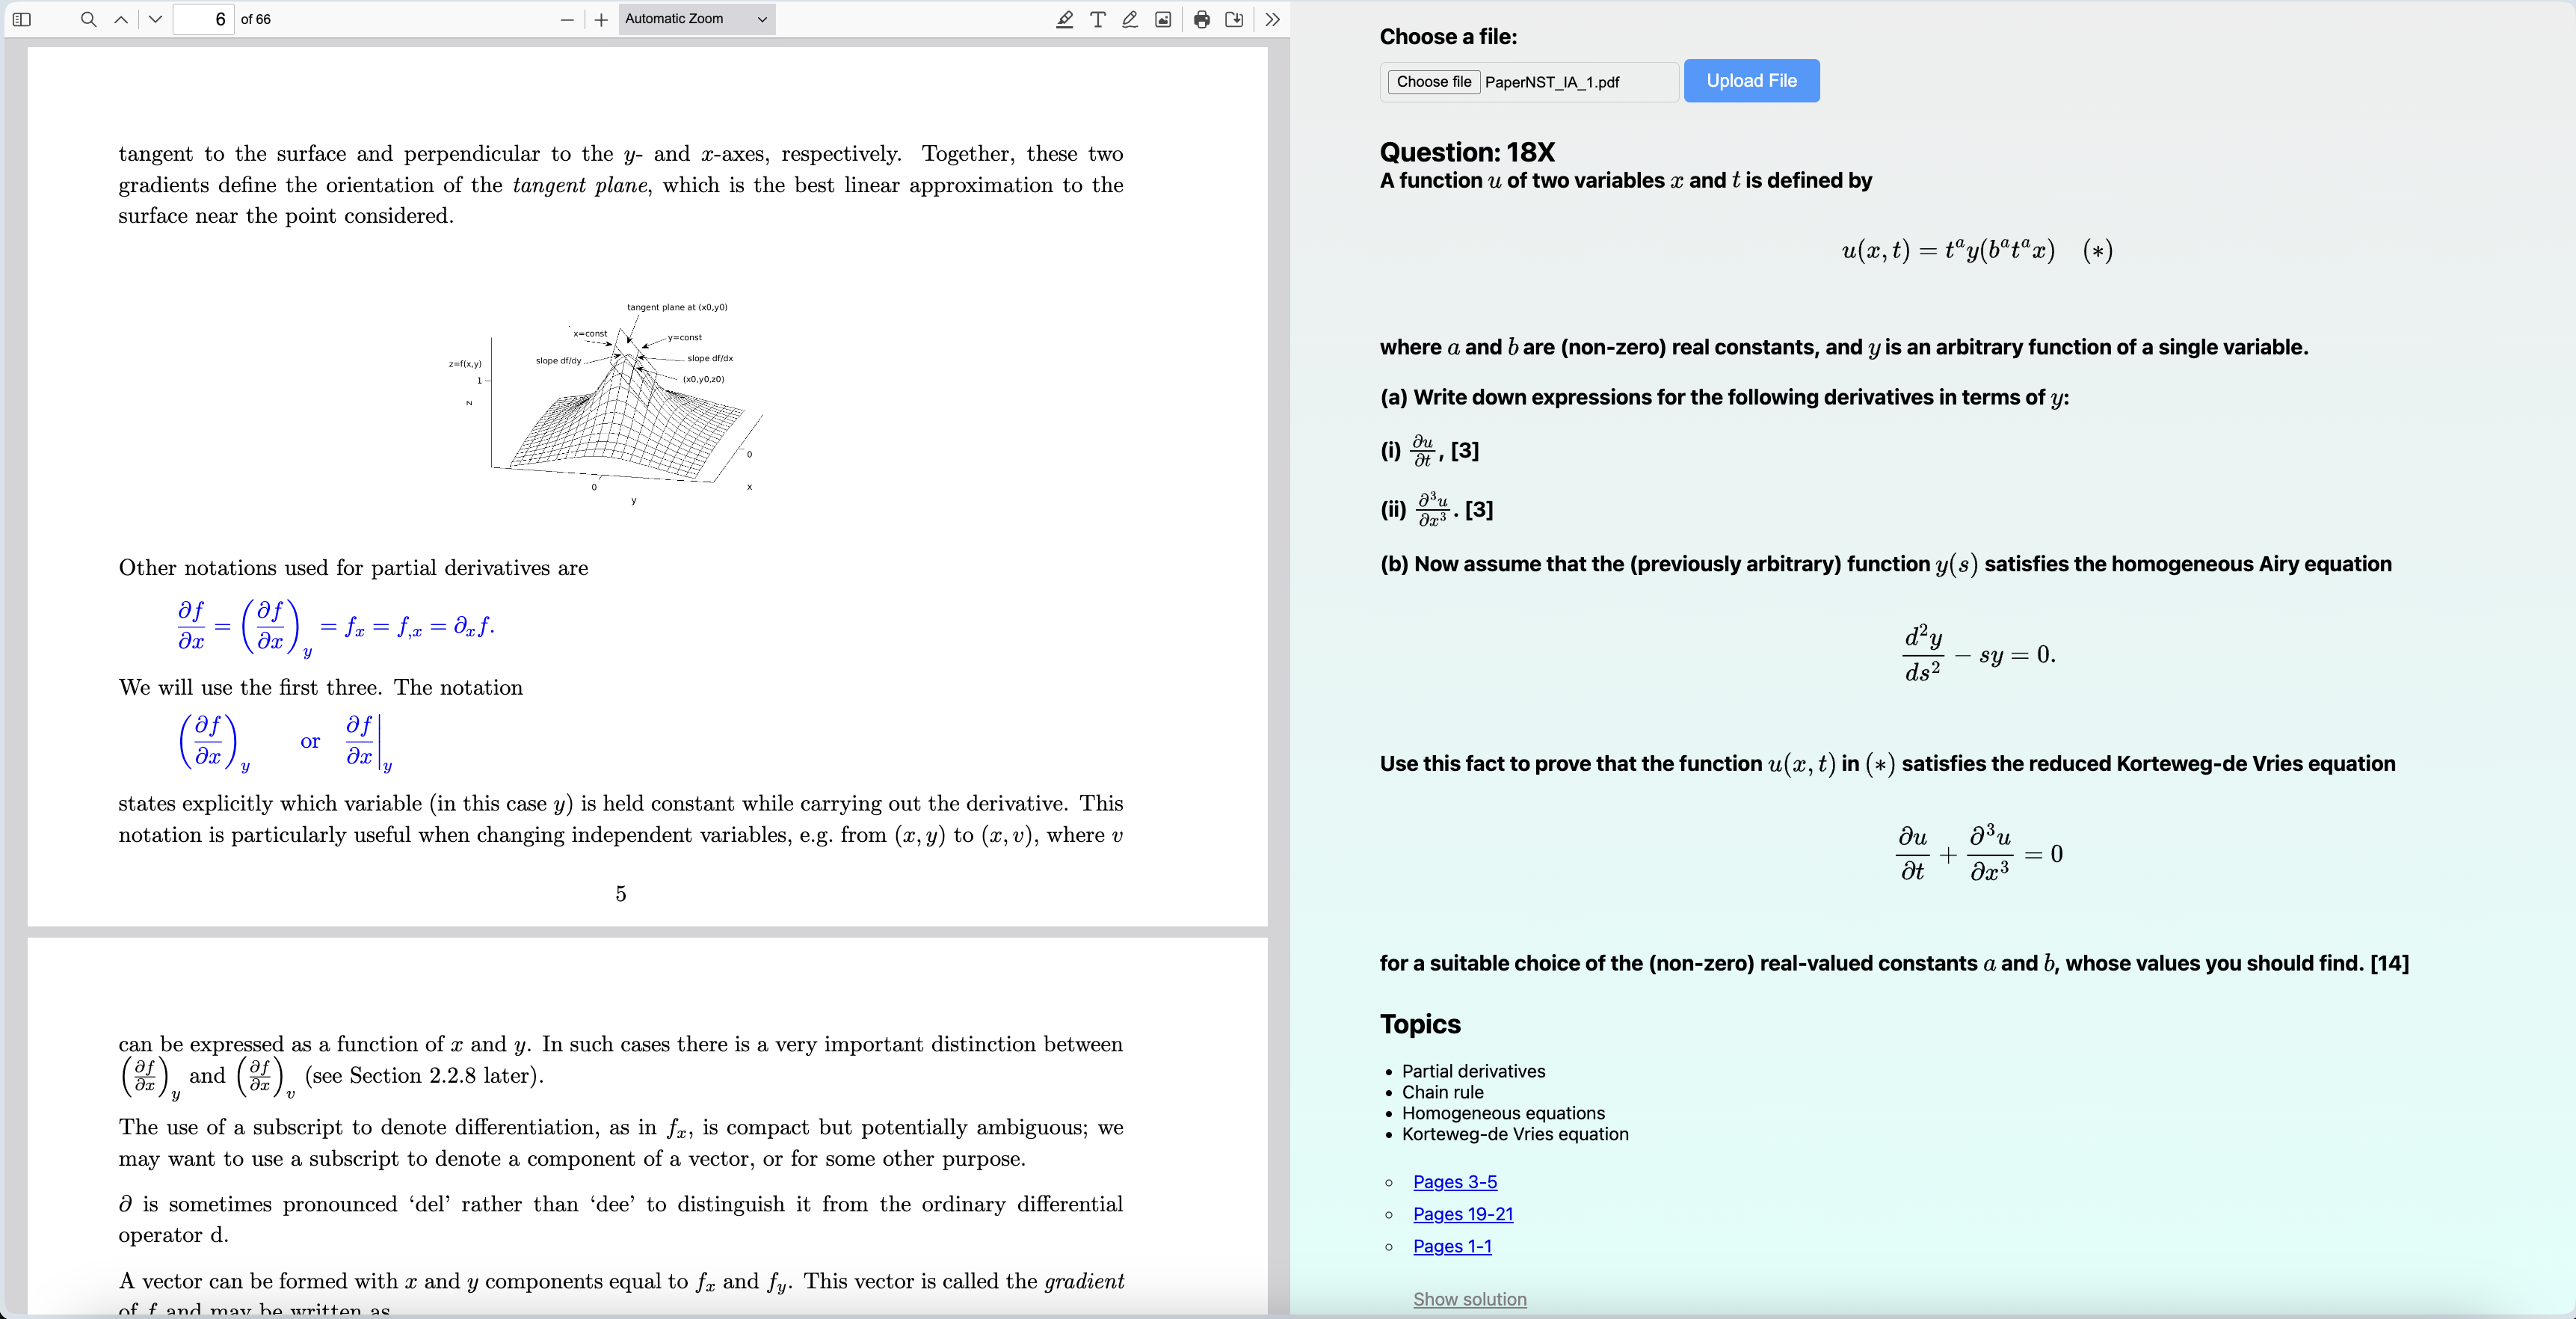
Task: Expand the Show solution link
Action: pos(1469,1299)
